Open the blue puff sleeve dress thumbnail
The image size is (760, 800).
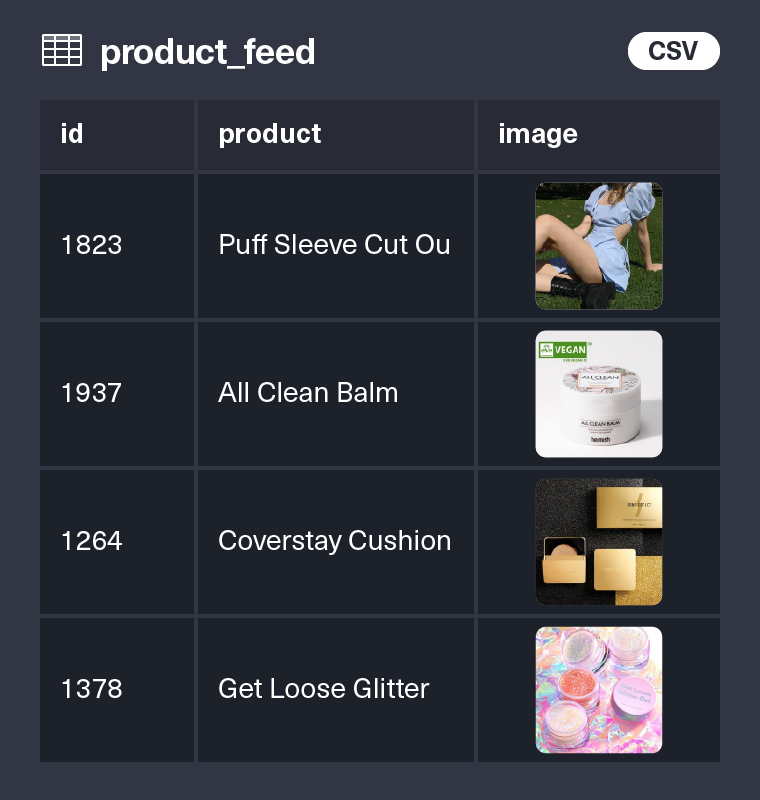(x=599, y=246)
